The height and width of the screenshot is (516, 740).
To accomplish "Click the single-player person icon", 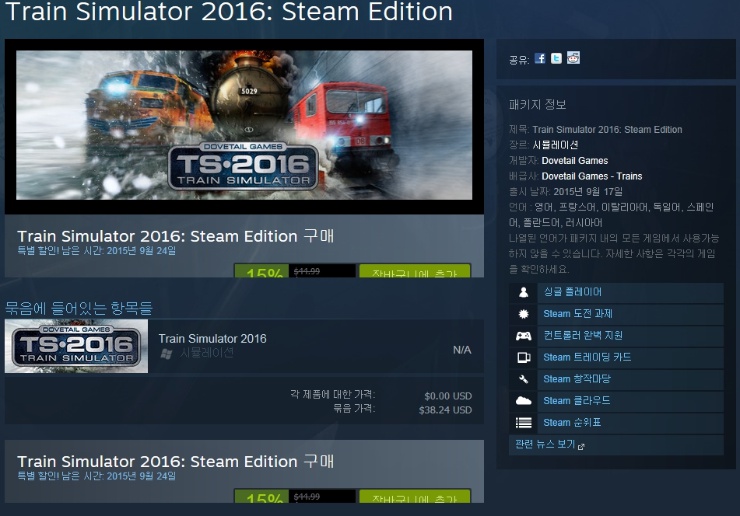I will 523,293.
